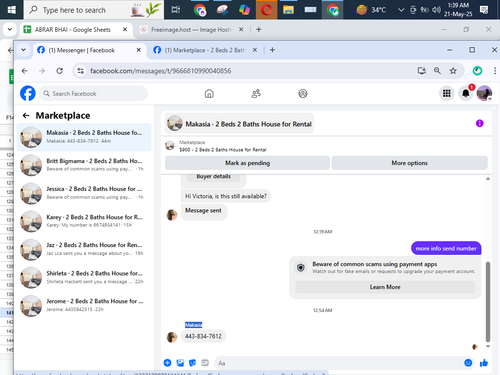The width and height of the screenshot is (500, 375).
Task: Open the Chrome three-dot menu
Action: (x=495, y=71)
